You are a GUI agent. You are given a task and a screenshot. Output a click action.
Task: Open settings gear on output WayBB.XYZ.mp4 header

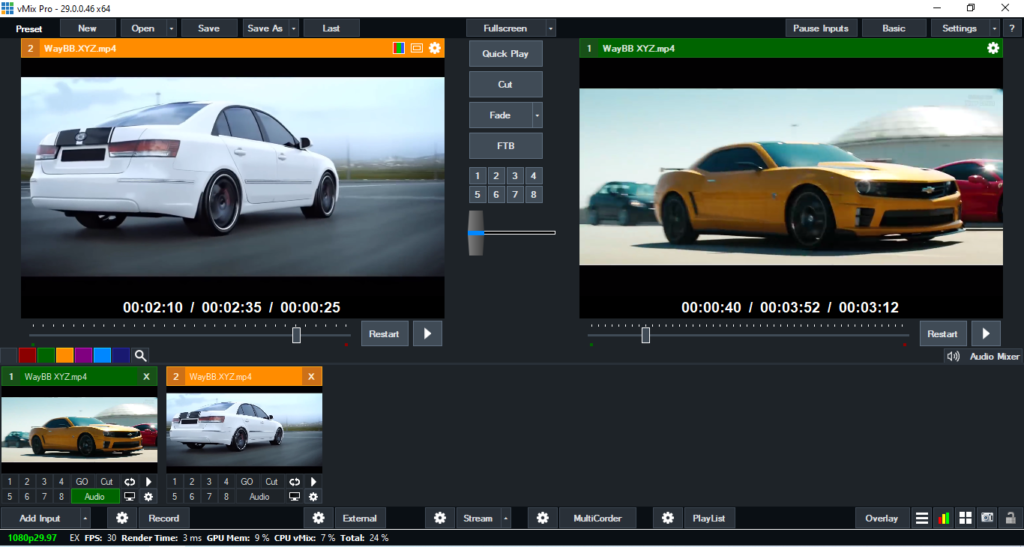click(992, 48)
